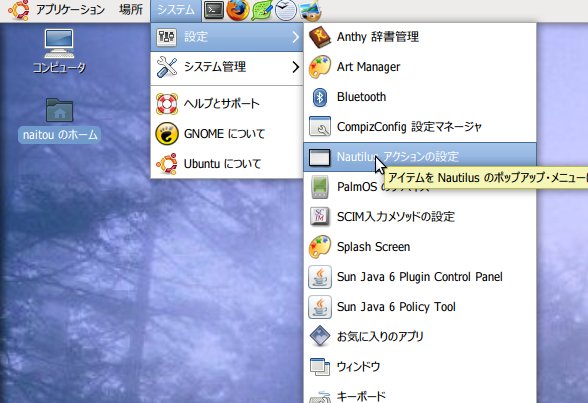Click the lifebuoy ヘルプとサポート icon
The image size is (588, 403).
tap(166, 103)
